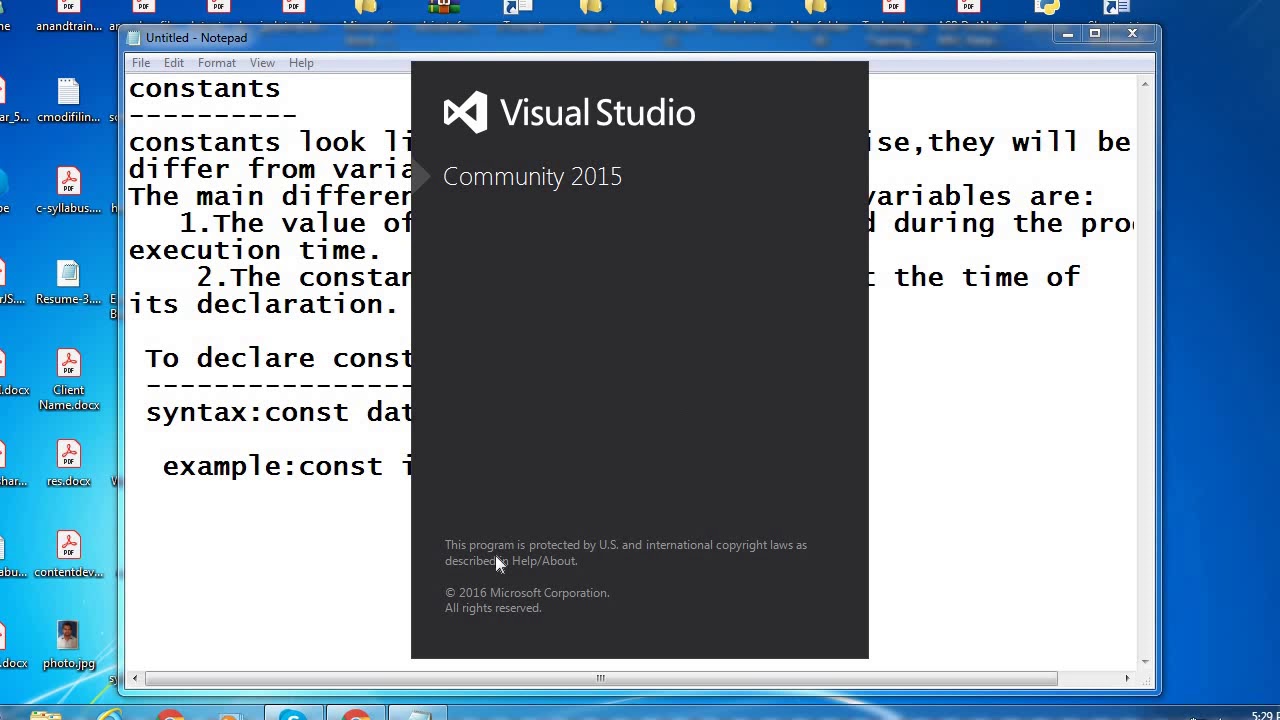The image size is (1280, 720).
Task: Click the 'constants' heading line in Notepad
Action: (205, 88)
